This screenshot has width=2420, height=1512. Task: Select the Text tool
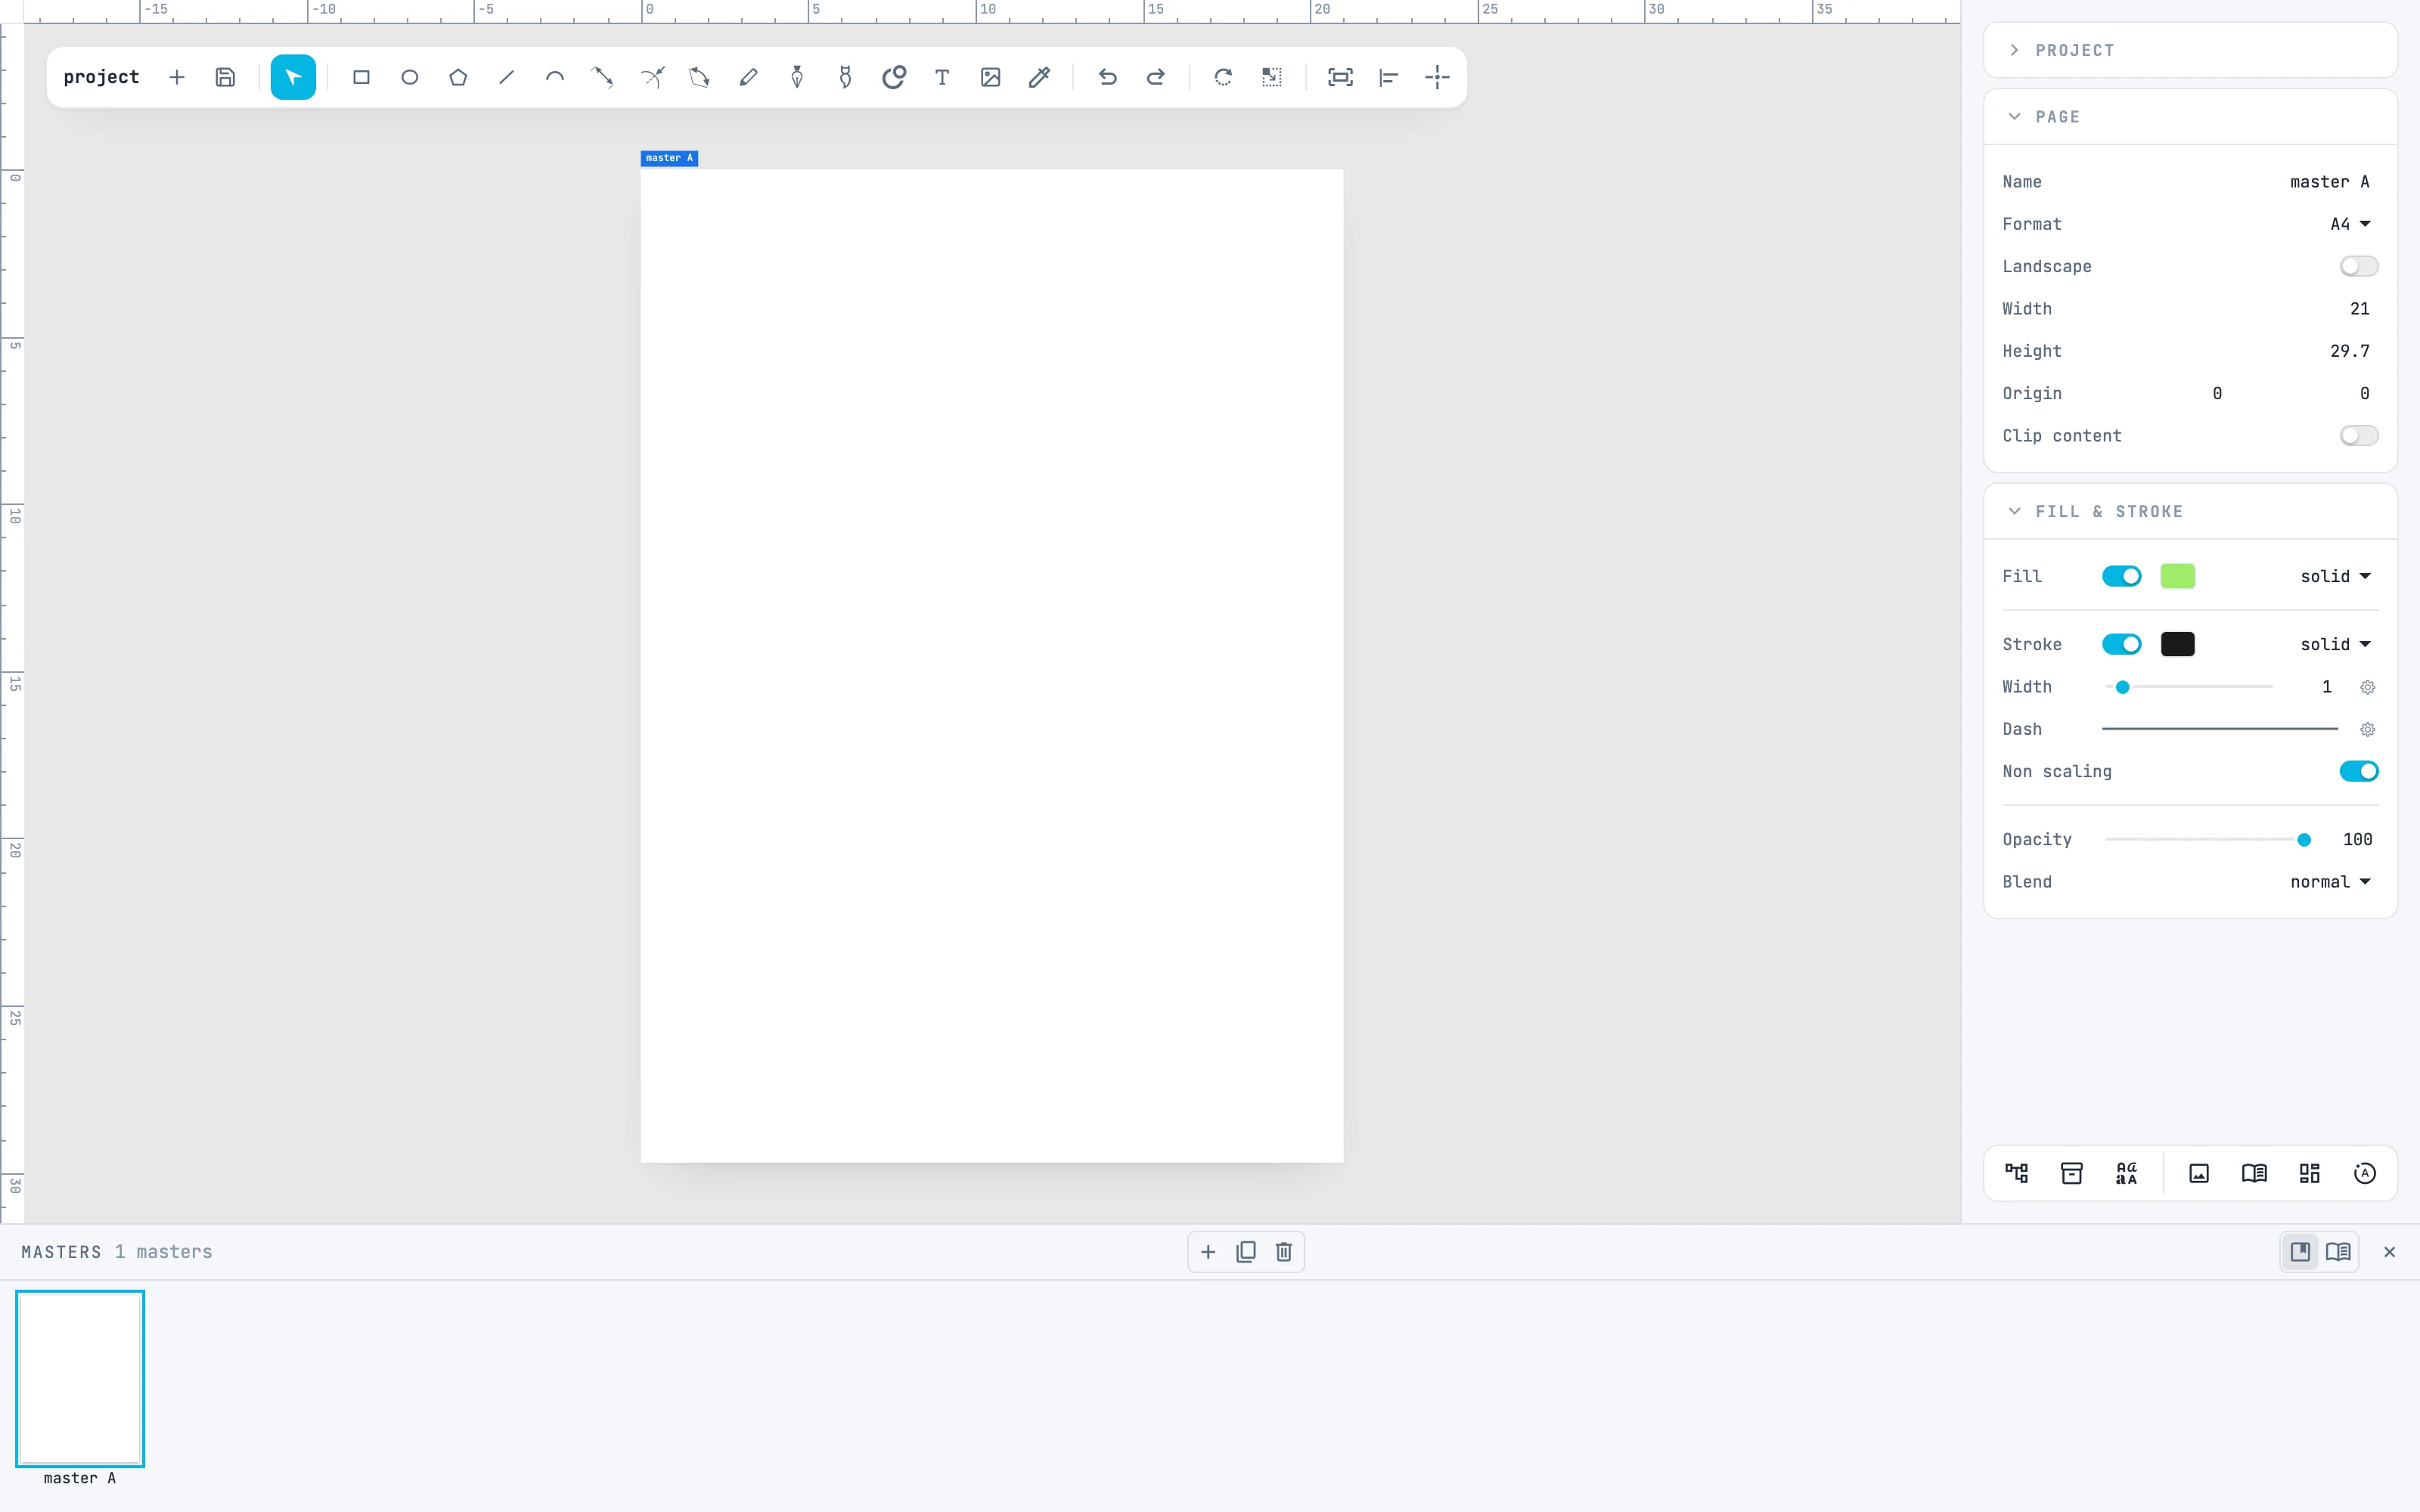[942, 77]
